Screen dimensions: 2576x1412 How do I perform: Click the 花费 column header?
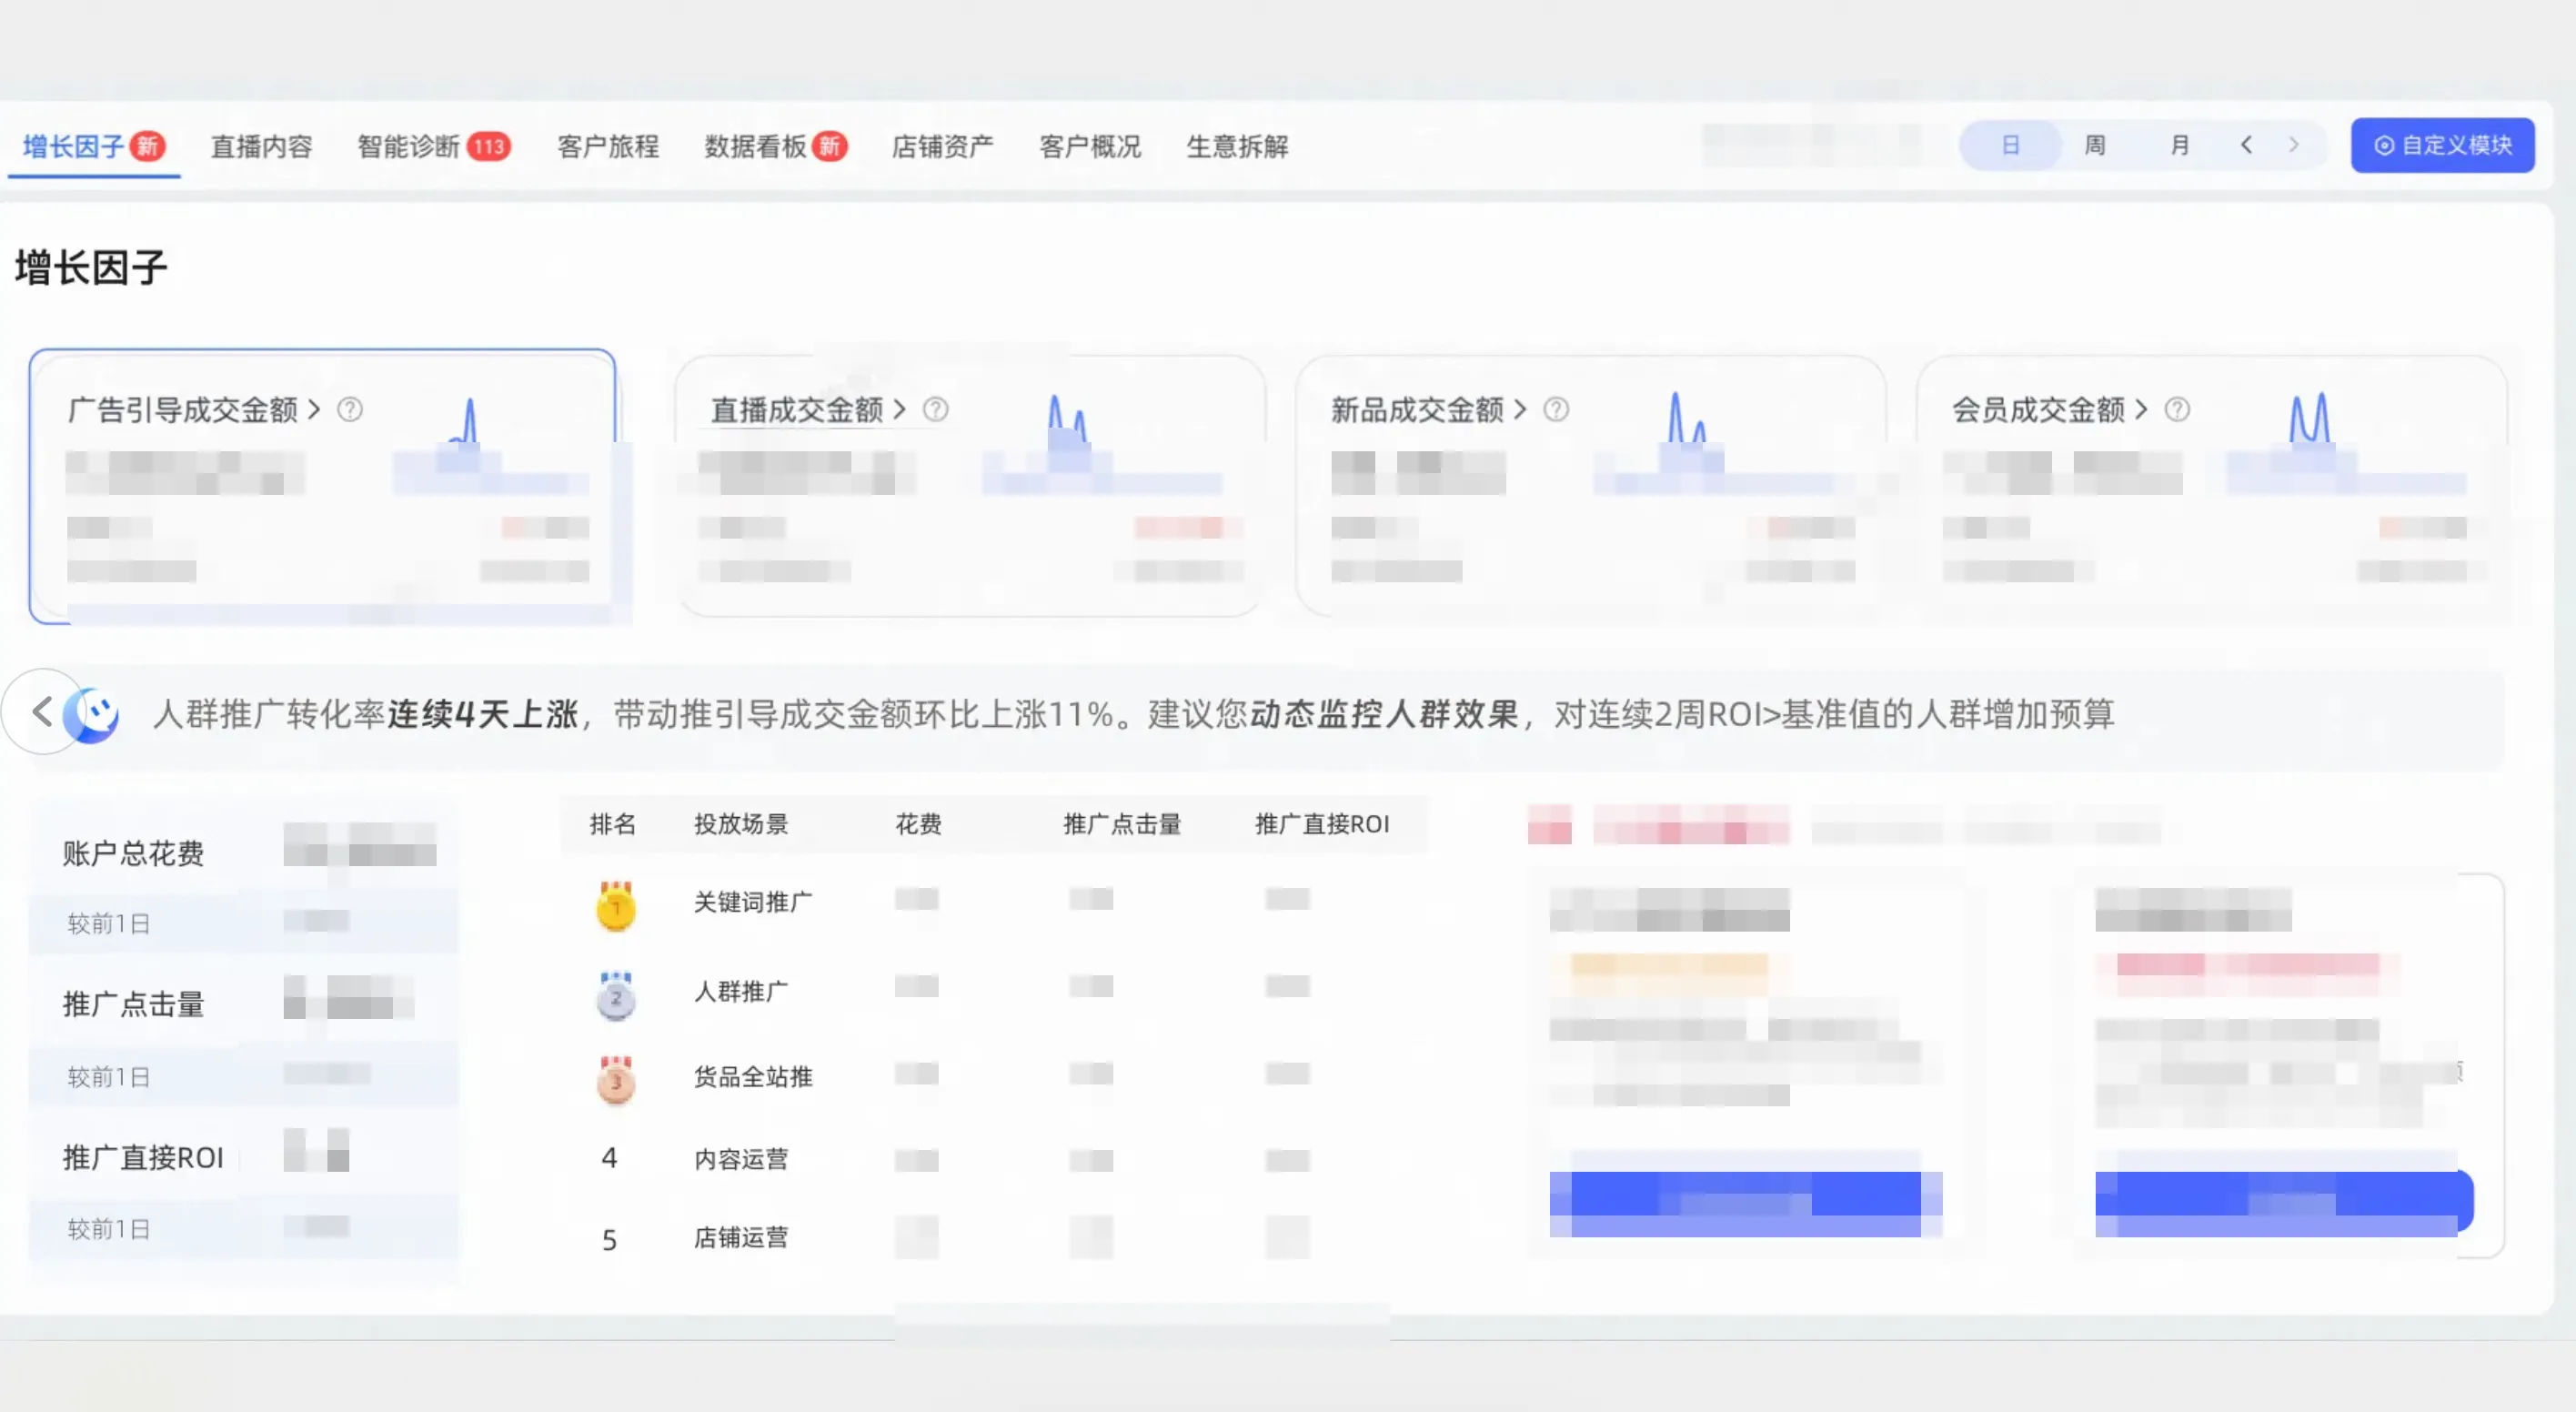(918, 824)
